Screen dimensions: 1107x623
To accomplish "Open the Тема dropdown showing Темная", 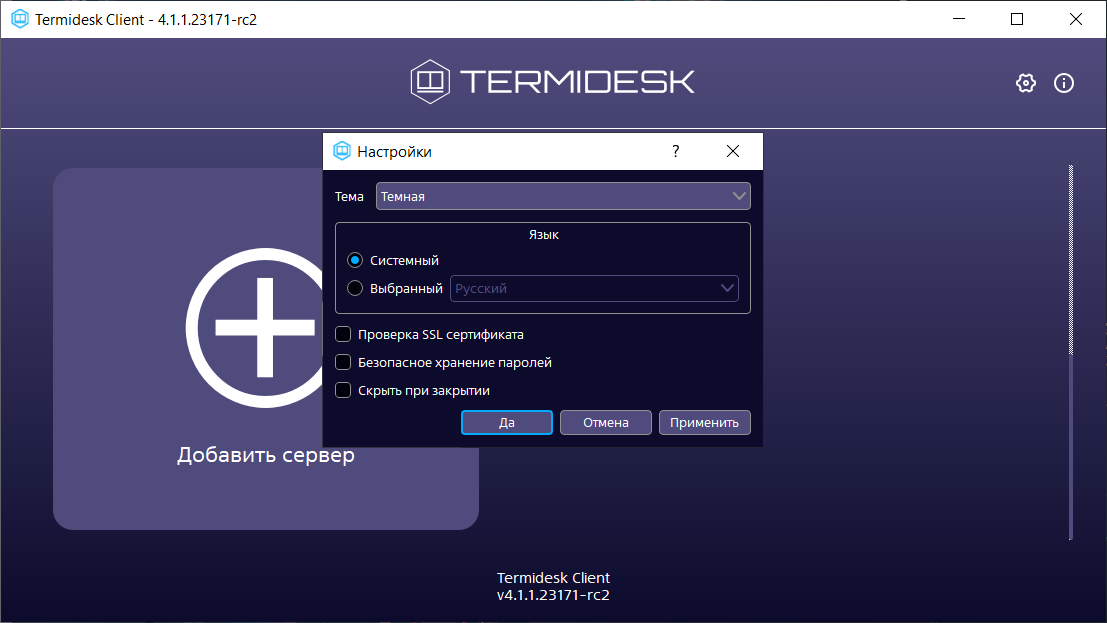I will coord(563,196).
